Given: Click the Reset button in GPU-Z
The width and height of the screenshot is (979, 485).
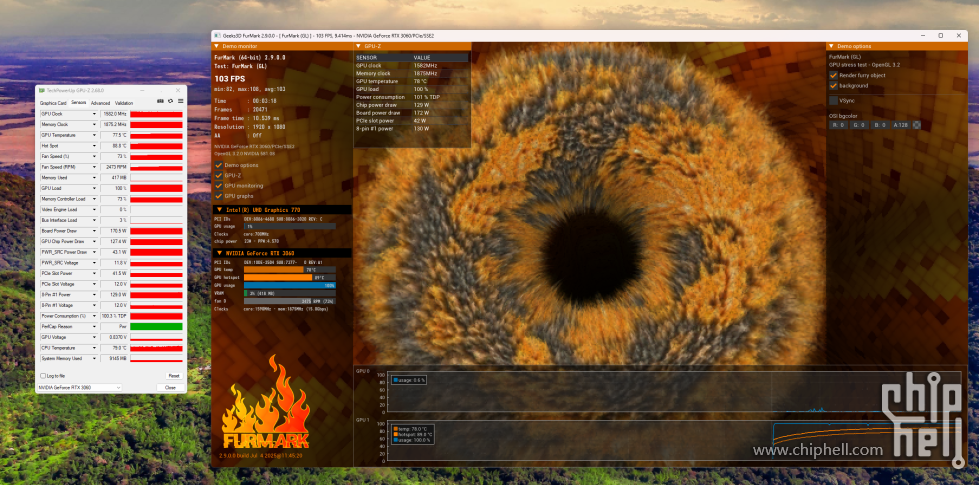Looking at the screenshot, I should coord(174,376).
